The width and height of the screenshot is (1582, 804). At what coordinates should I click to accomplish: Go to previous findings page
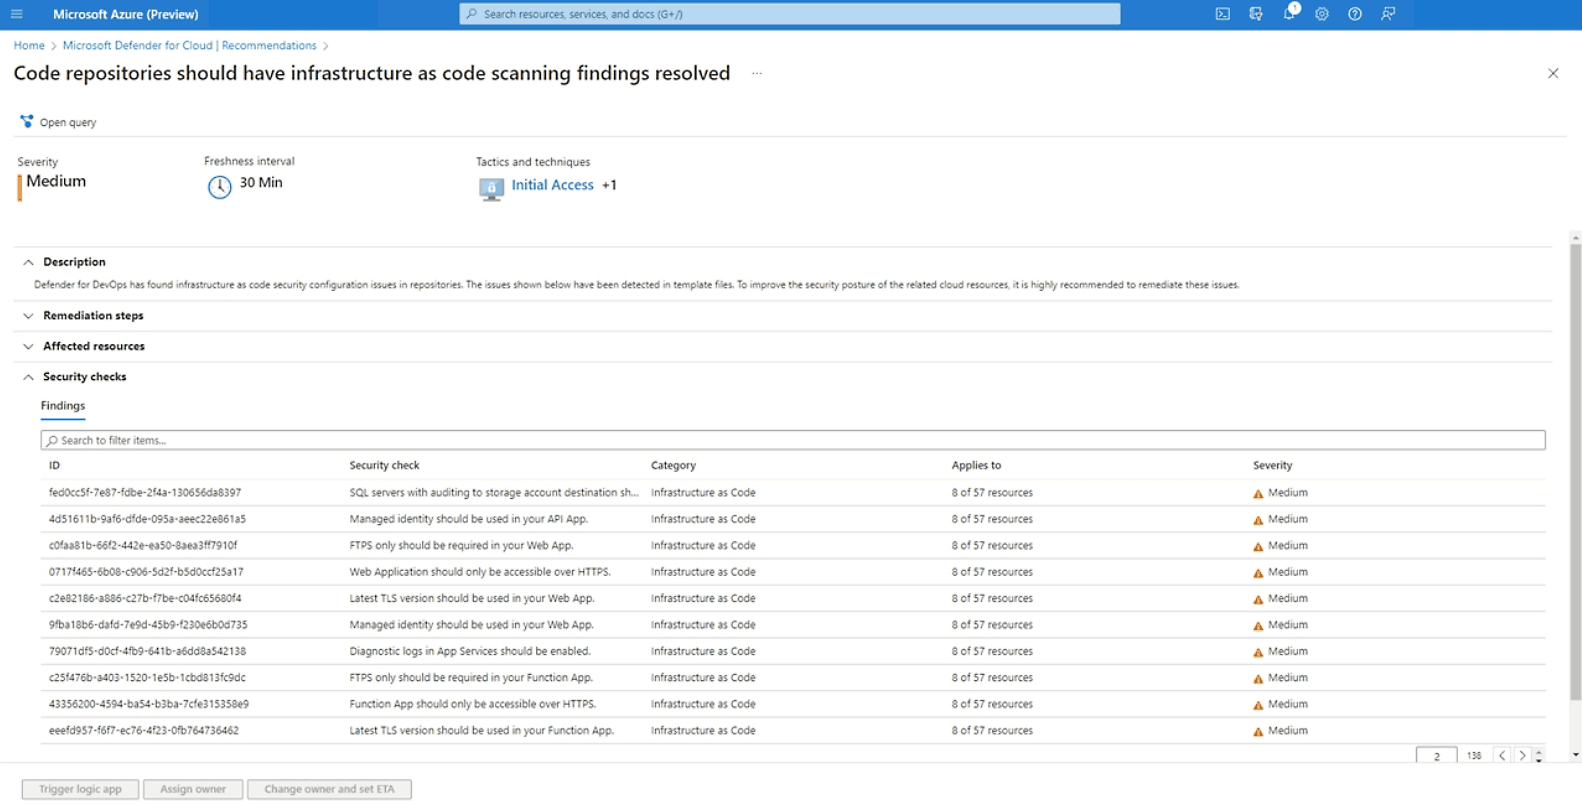click(1502, 756)
